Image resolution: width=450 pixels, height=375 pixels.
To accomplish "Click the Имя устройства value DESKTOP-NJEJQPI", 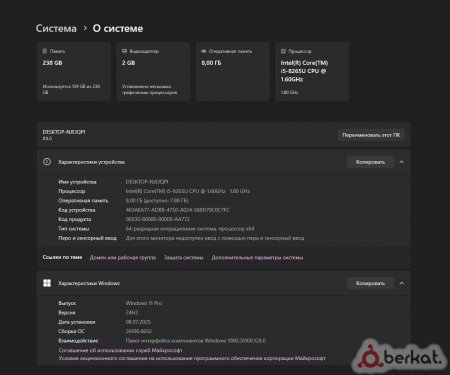I will point(147,182).
